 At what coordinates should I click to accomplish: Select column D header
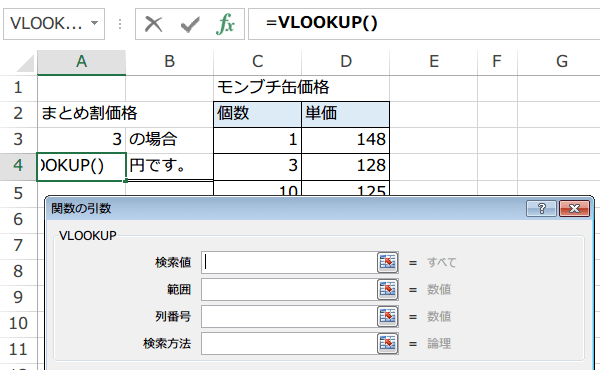coord(346,62)
